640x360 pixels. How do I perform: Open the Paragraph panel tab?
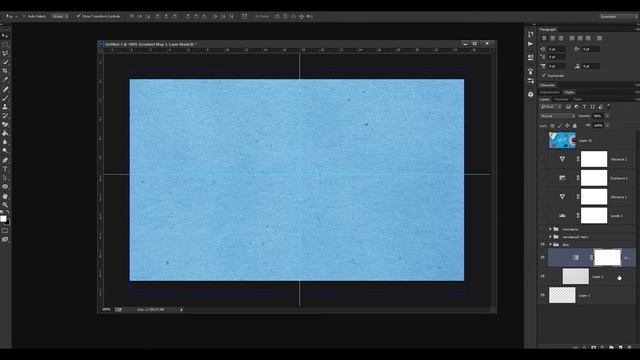coord(548,29)
